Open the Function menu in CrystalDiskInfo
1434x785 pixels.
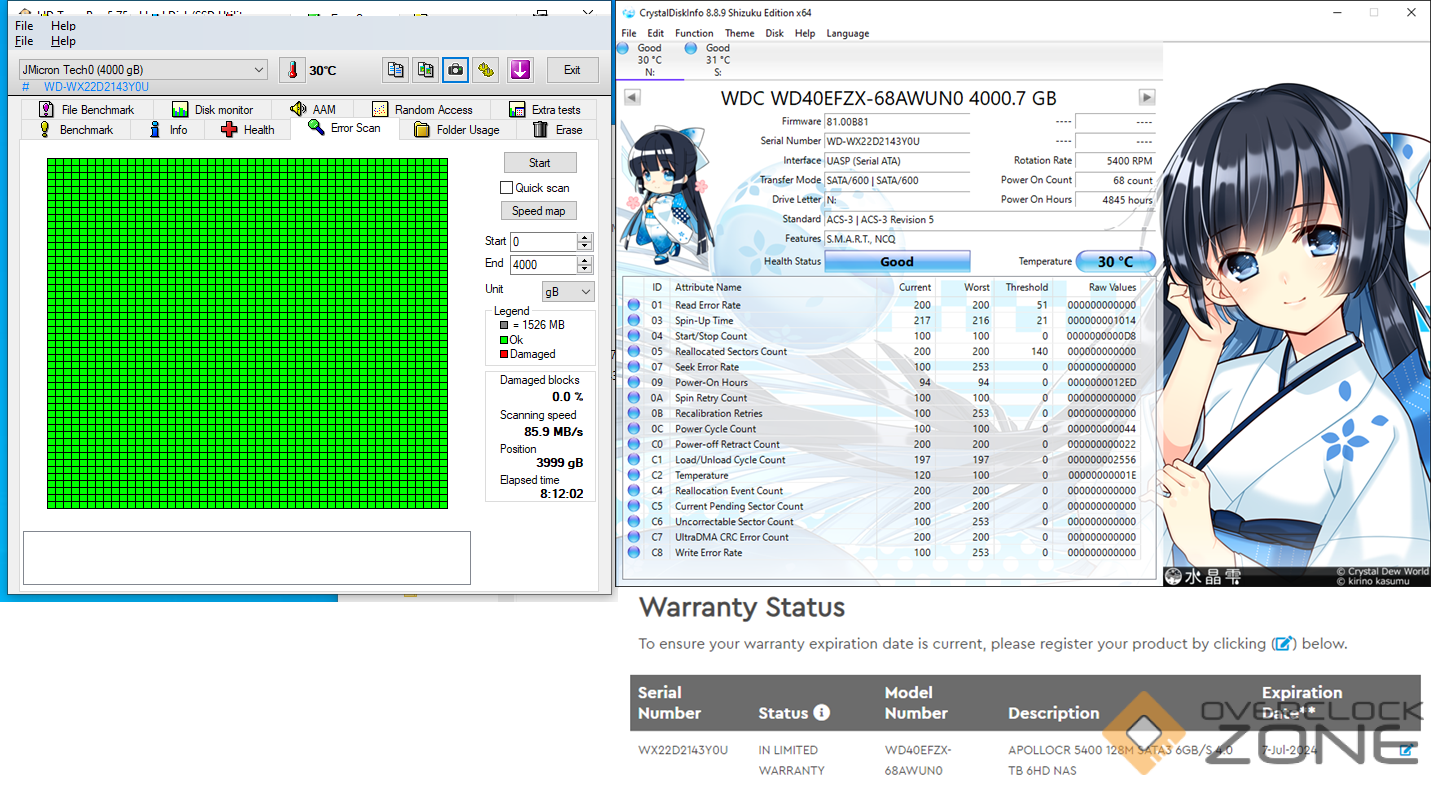[694, 33]
